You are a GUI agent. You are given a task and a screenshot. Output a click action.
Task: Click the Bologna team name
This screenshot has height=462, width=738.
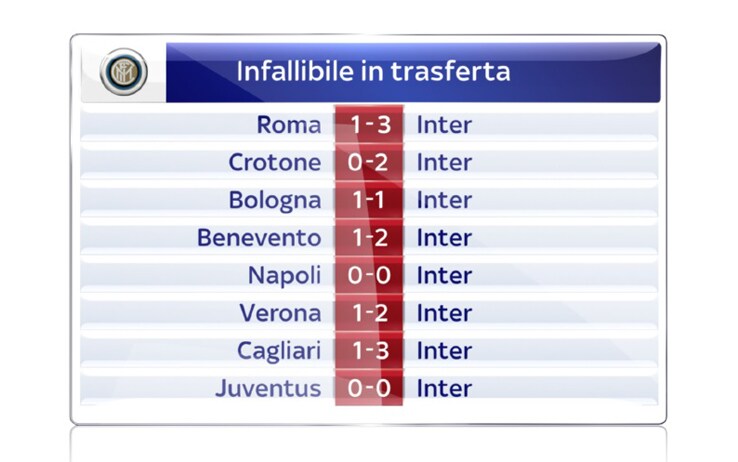point(275,201)
